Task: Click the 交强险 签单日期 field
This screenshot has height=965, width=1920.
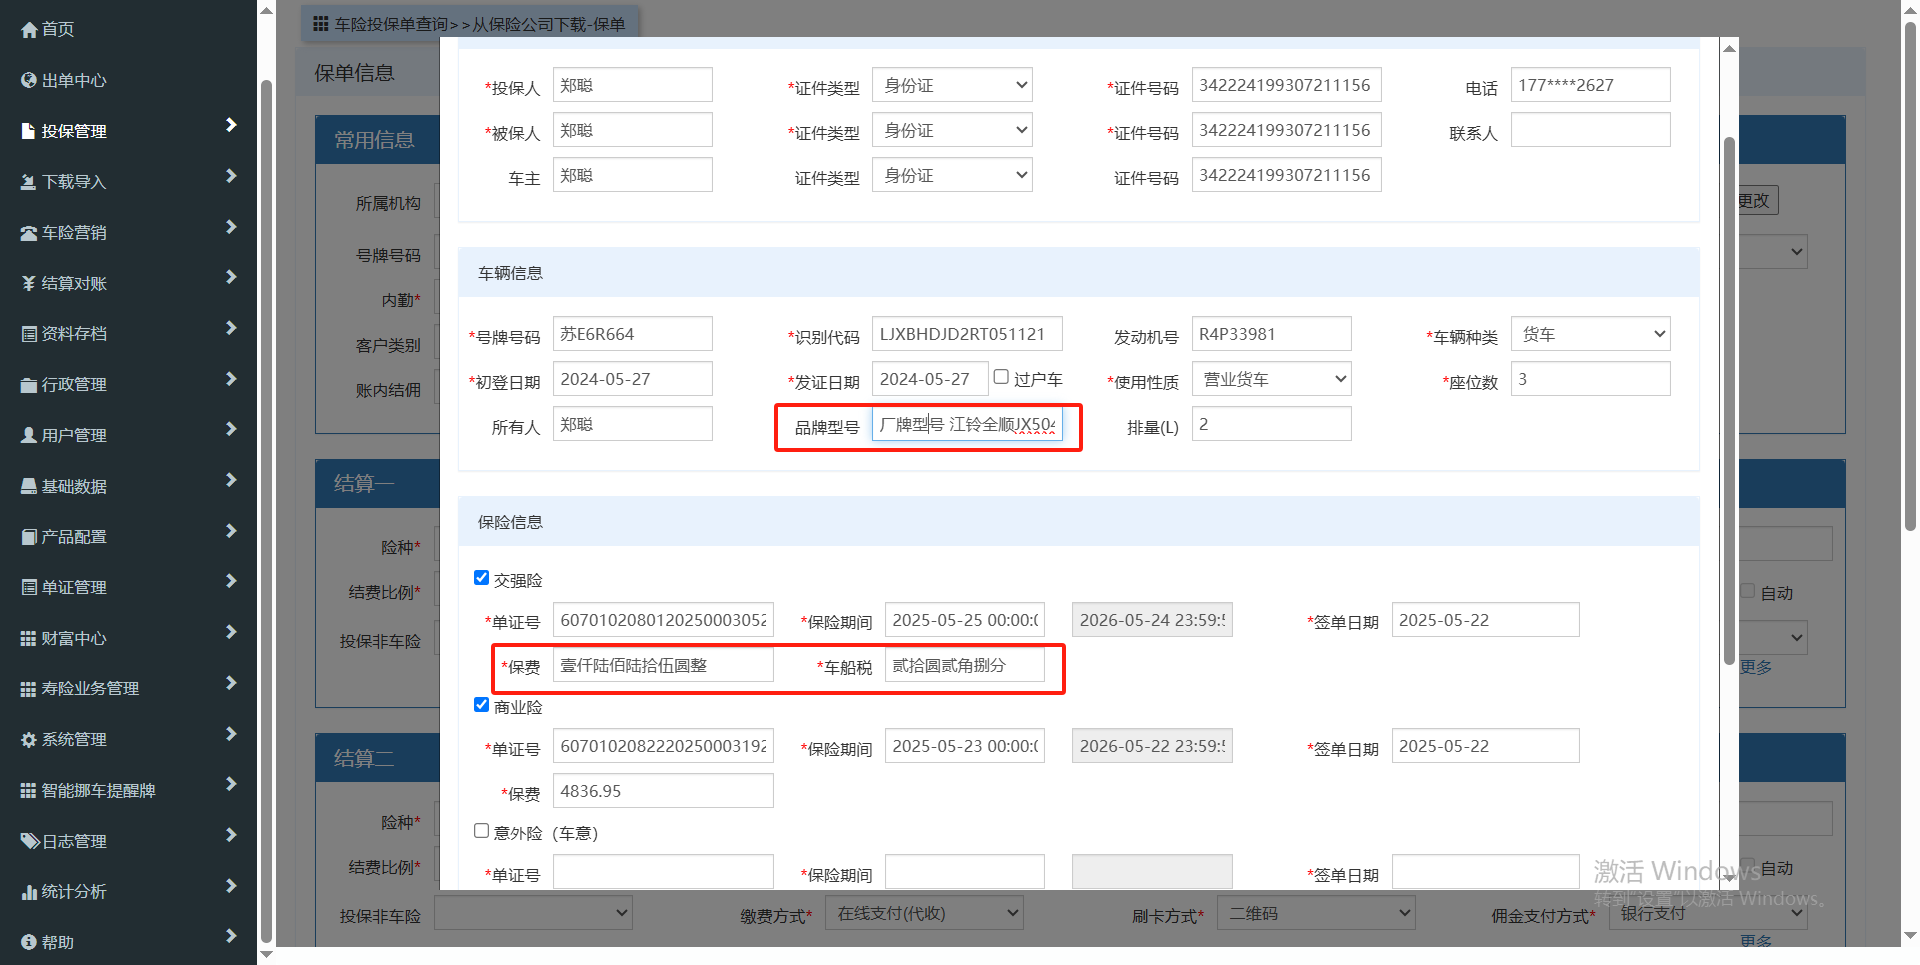Action: tap(1486, 620)
